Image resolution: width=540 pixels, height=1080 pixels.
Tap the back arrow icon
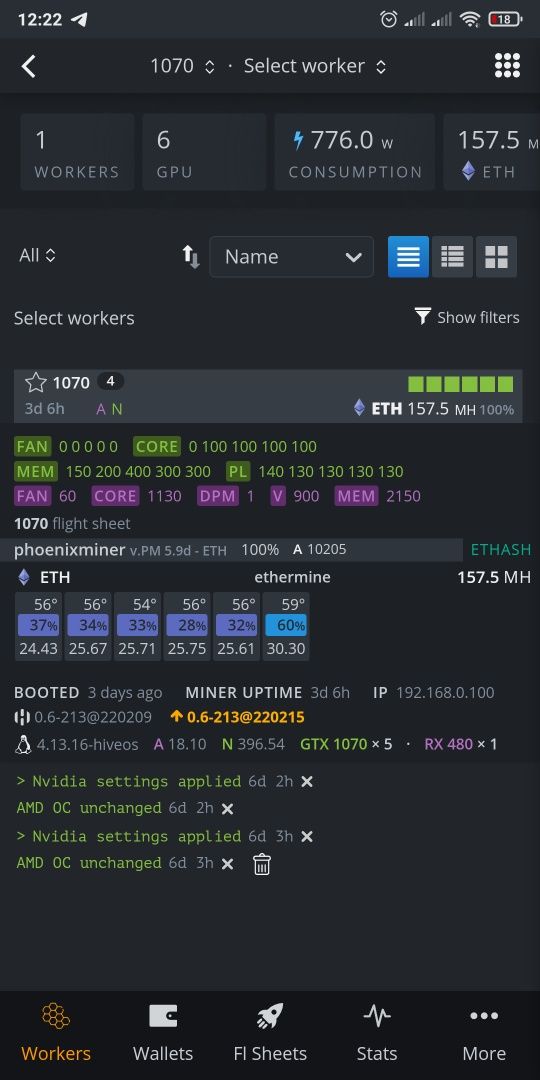pyautogui.click(x=28, y=66)
